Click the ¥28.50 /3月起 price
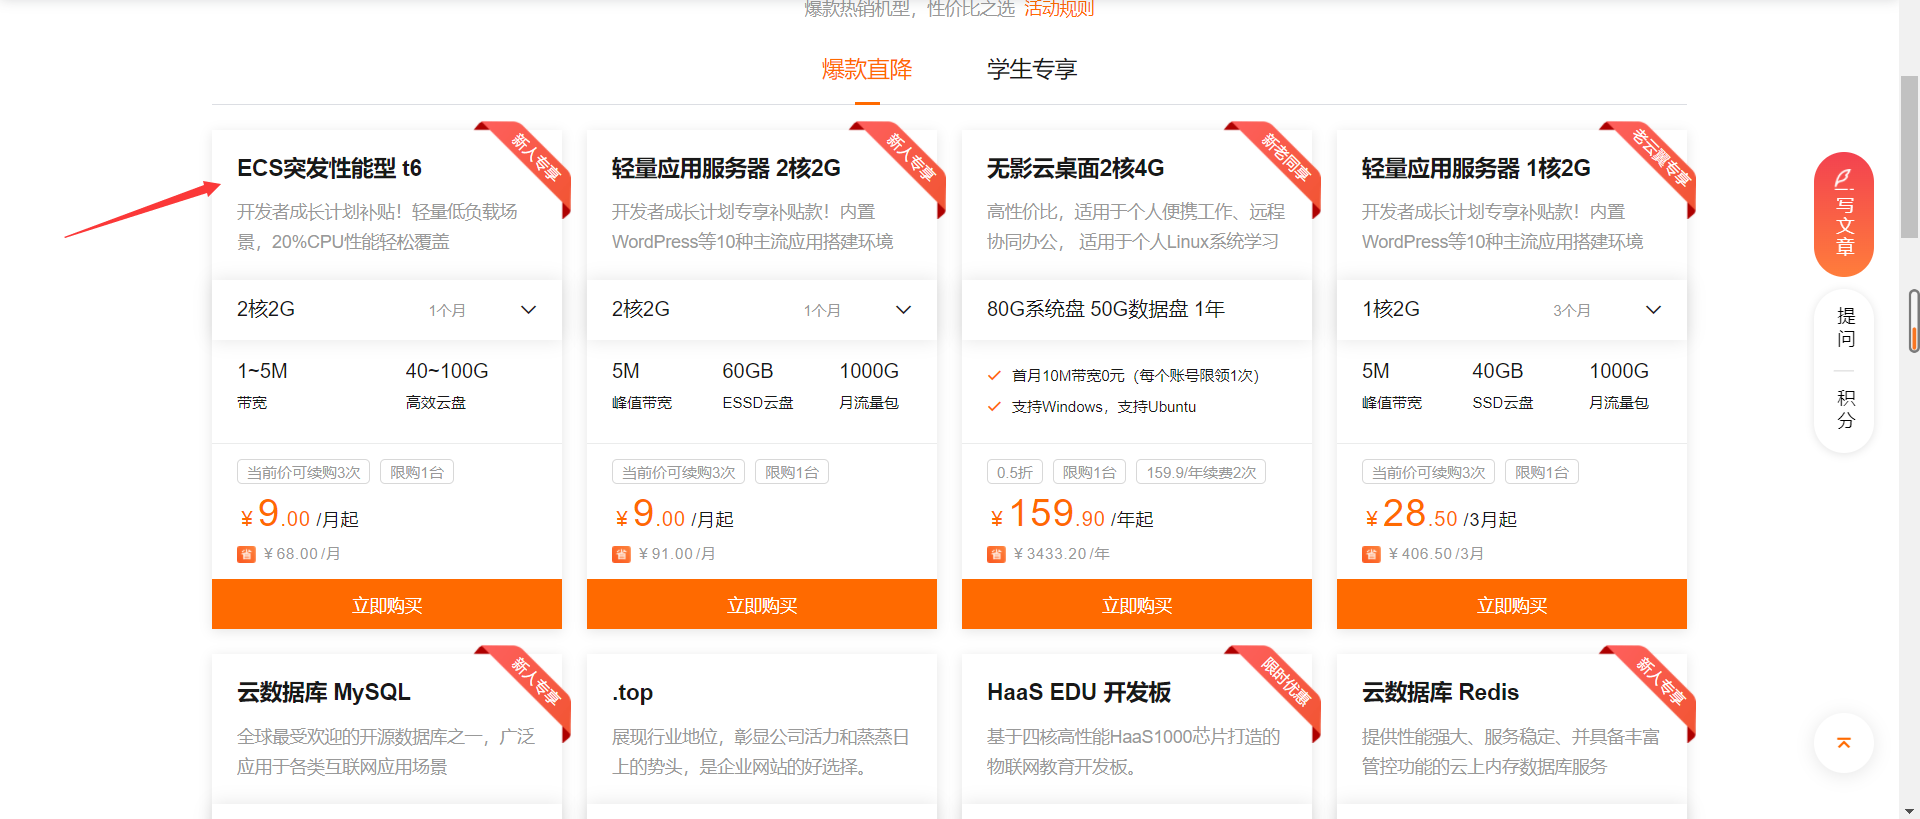 pyautogui.click(x=1440, y=515)
